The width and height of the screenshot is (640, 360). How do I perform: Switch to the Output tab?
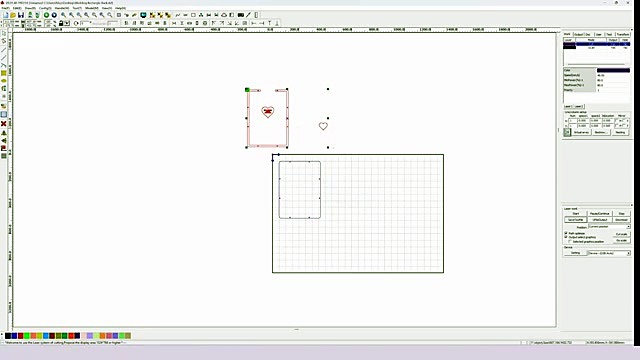[579, 34]
